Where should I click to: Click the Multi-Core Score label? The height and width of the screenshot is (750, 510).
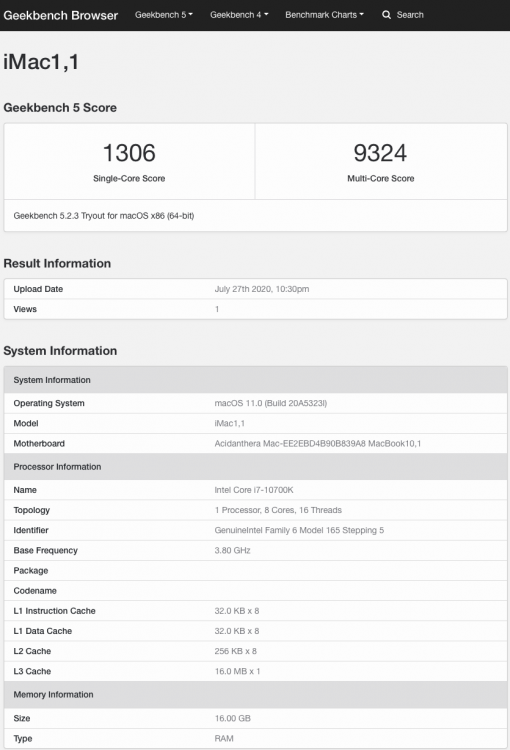(381, 178)
